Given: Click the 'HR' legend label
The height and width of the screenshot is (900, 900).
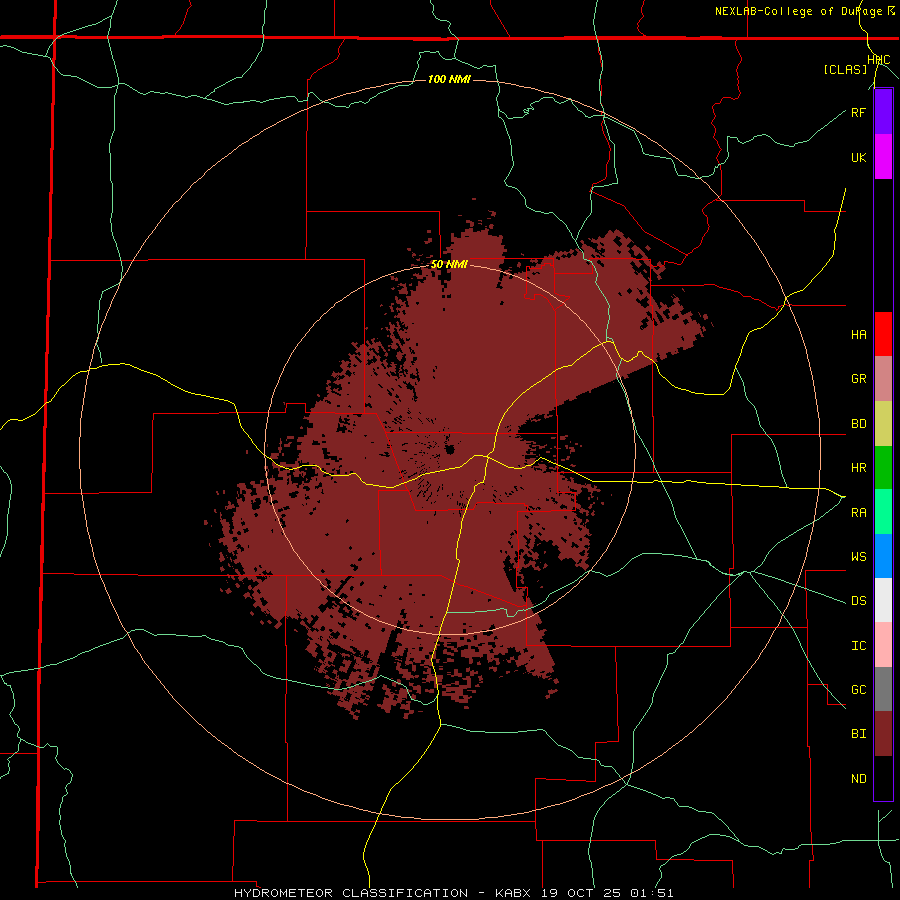Looking at the screenshot, I should pos(858,468).
